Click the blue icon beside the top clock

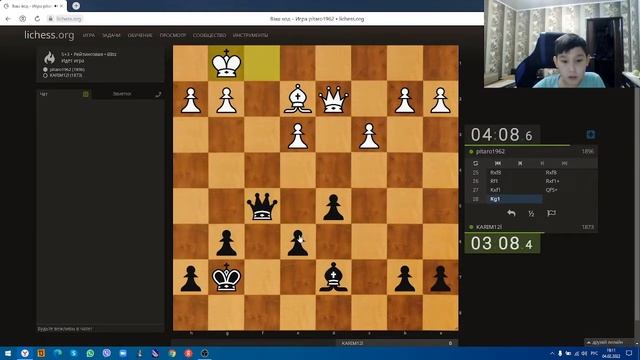coord(590,135)
